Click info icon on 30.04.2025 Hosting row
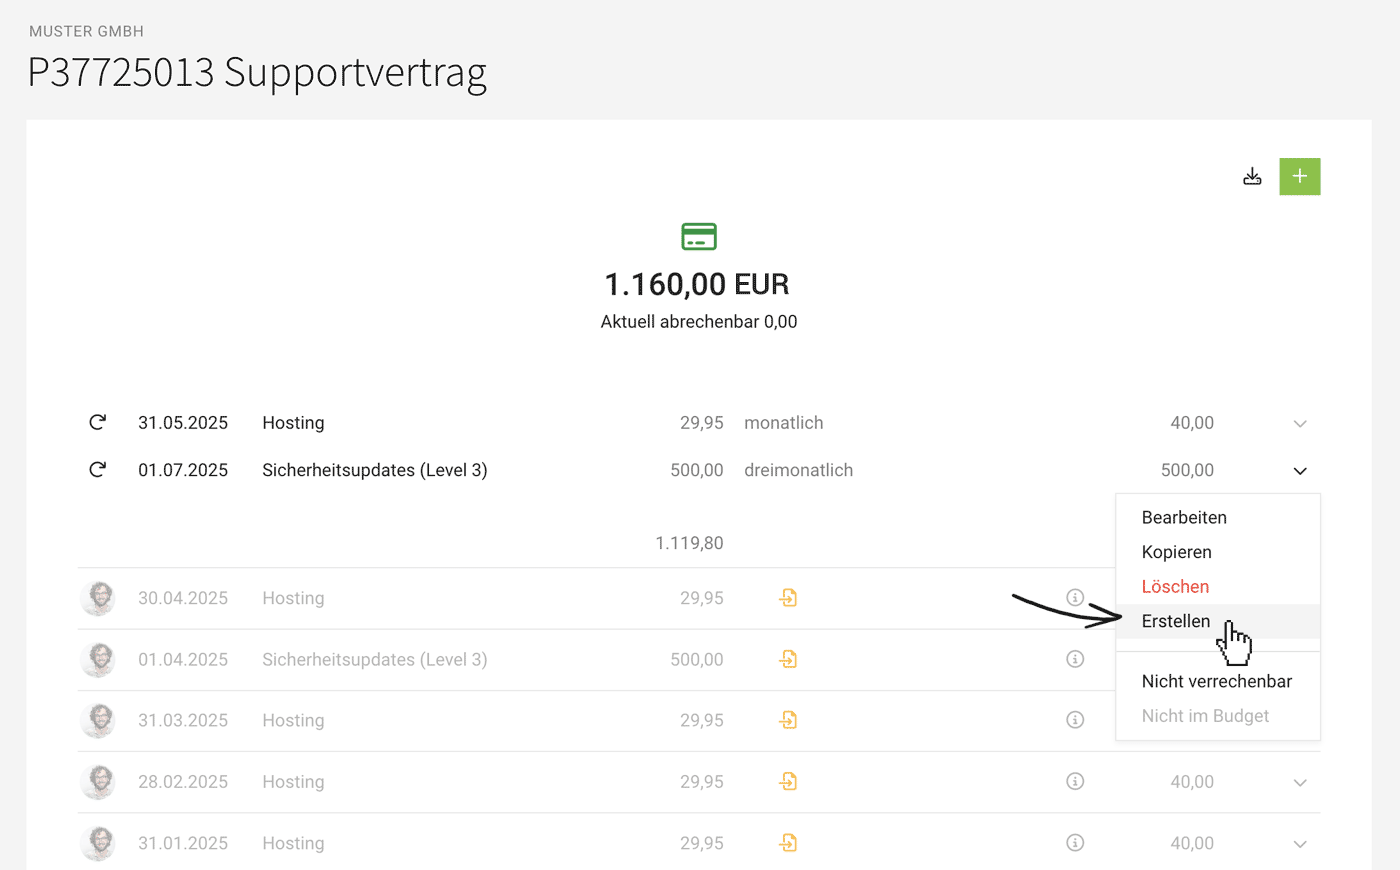The image size is (1400, 870). [x=1075, y=597]
